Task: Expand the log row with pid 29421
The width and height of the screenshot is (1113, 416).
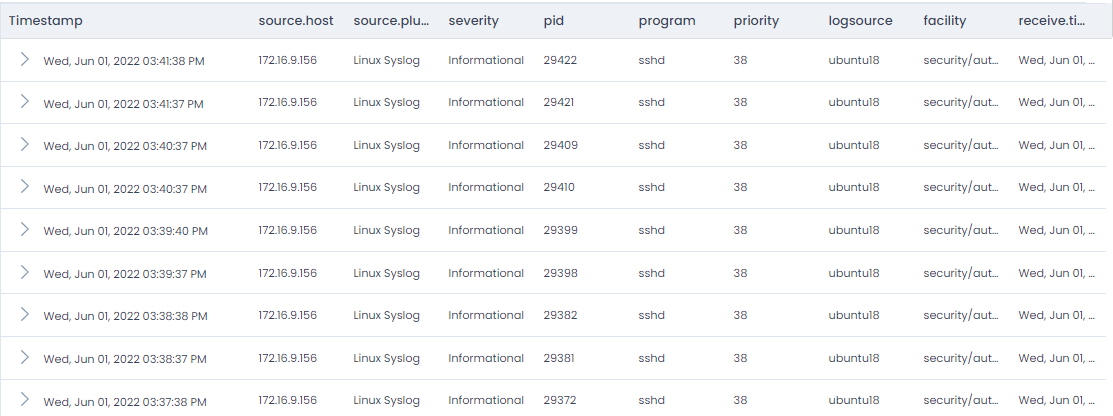Action: tap(25, 102)
